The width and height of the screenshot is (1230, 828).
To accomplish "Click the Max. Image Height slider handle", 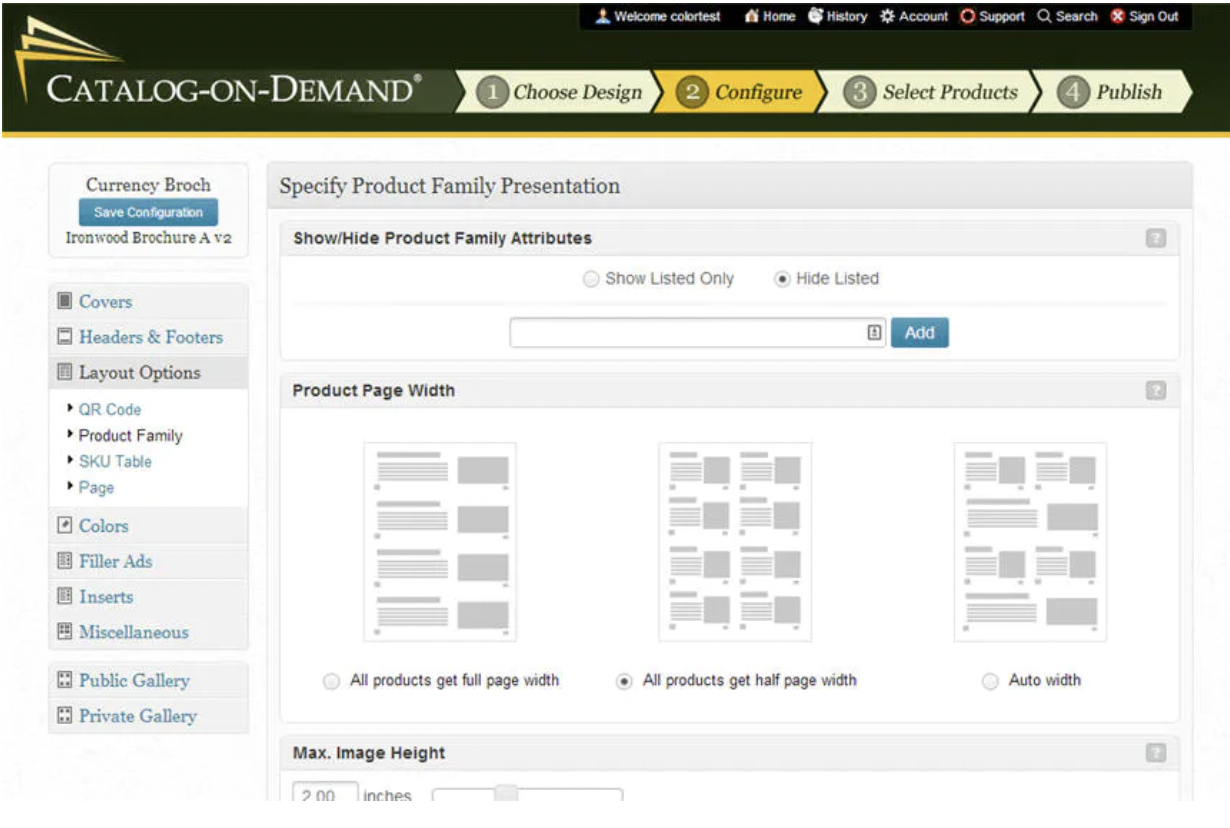I will tap(507, 794).
